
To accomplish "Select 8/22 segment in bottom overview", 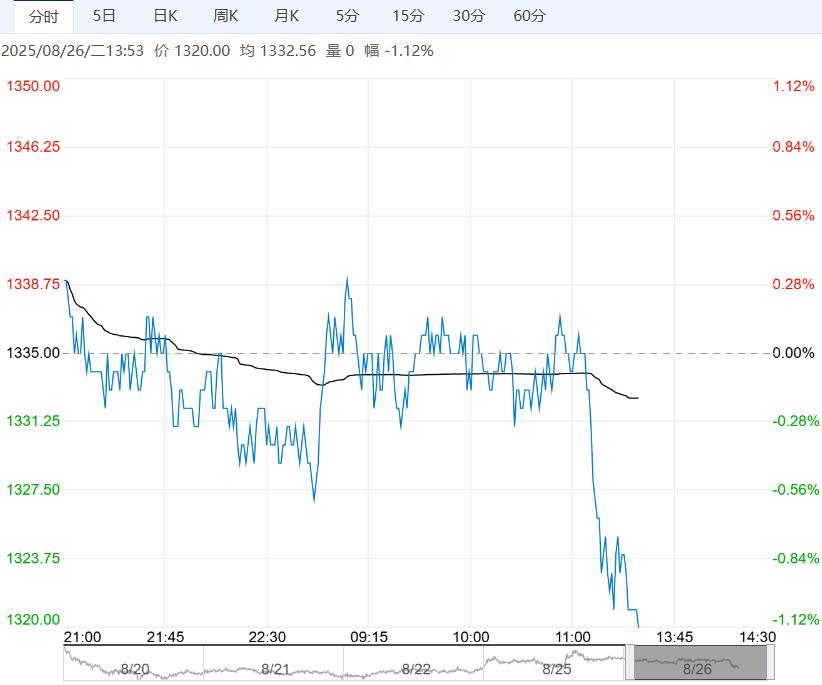I will (415, 667).
